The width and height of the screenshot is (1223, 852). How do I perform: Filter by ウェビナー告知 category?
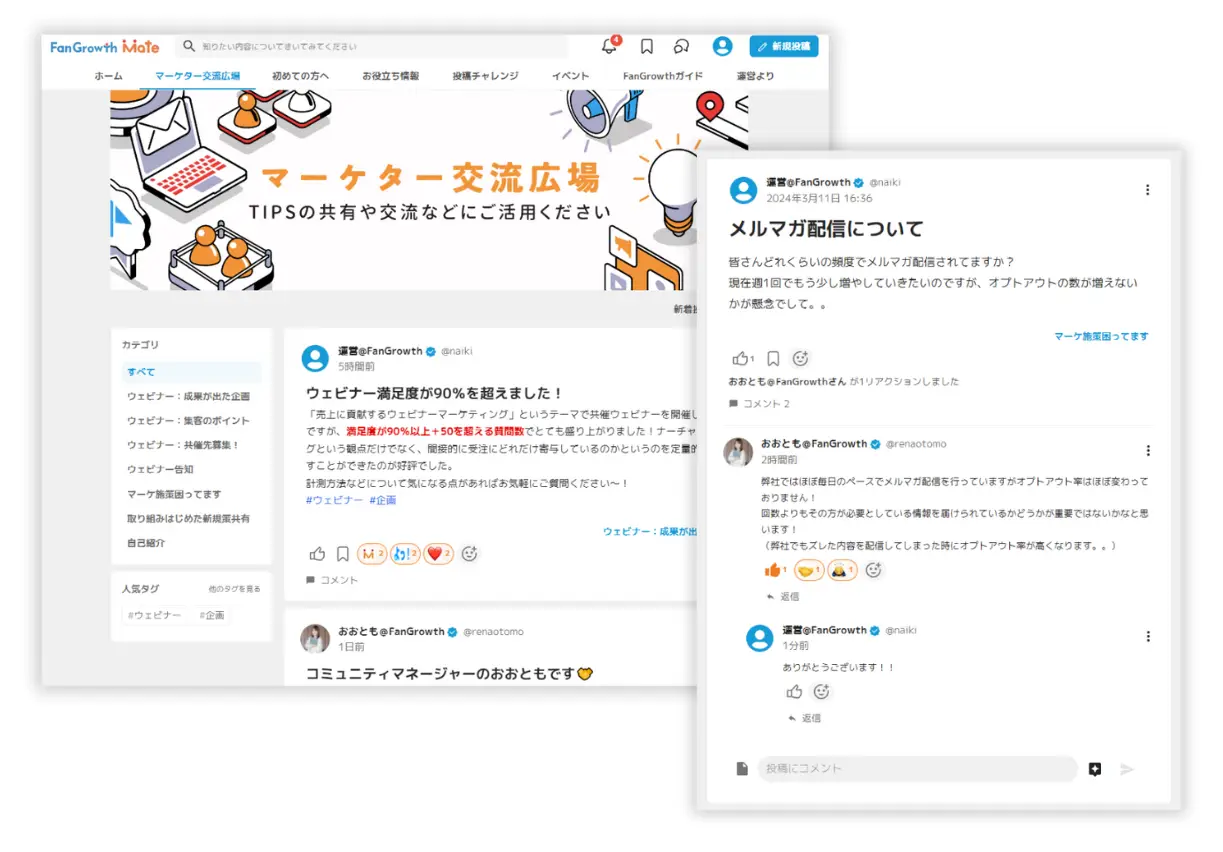pyautogui.click(x=160, y=470)
